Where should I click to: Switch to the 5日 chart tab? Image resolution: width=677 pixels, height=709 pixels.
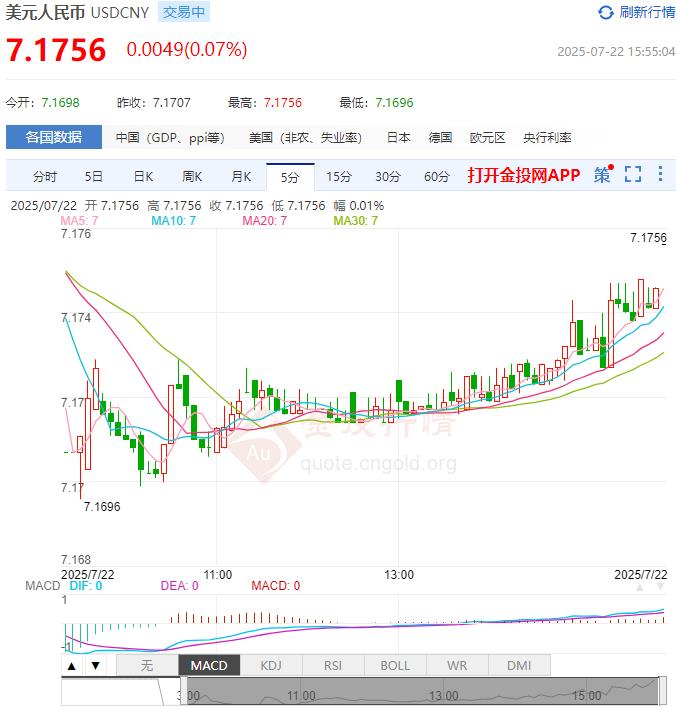pyautogui.click(x=94, y=176)
